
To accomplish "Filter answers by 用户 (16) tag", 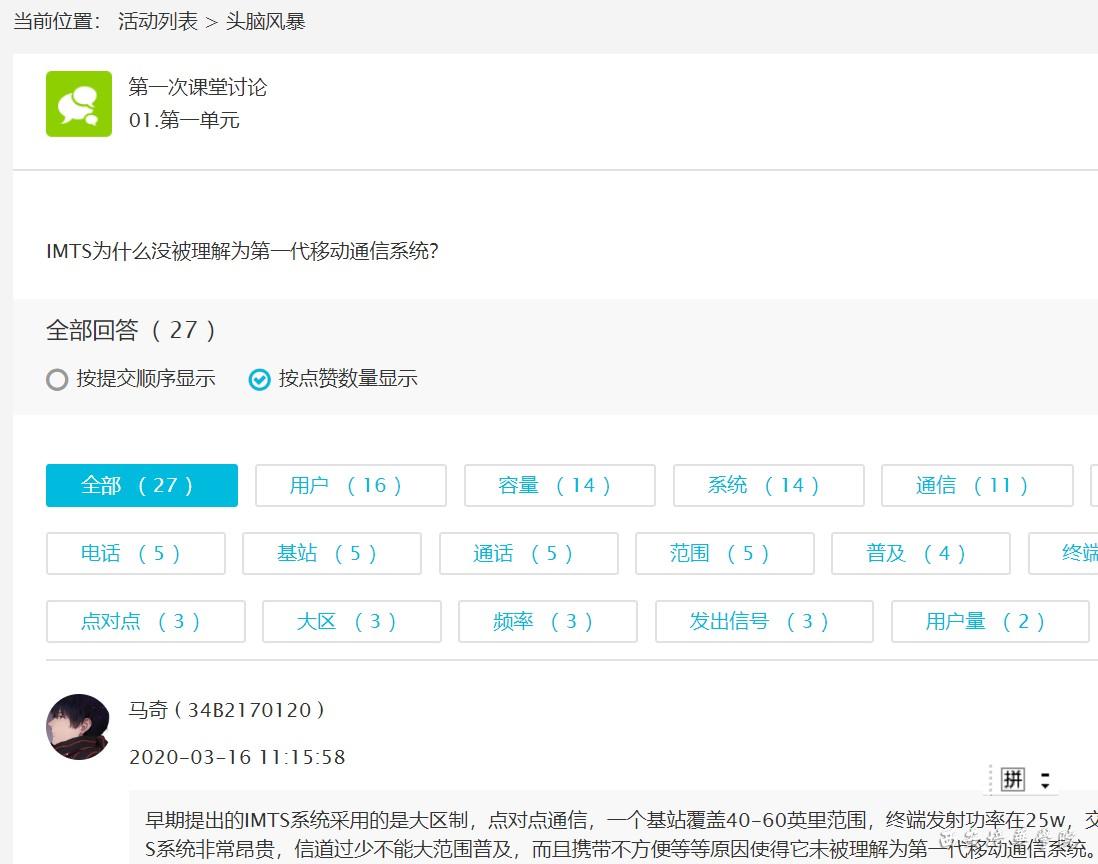I will coord(350,486).
